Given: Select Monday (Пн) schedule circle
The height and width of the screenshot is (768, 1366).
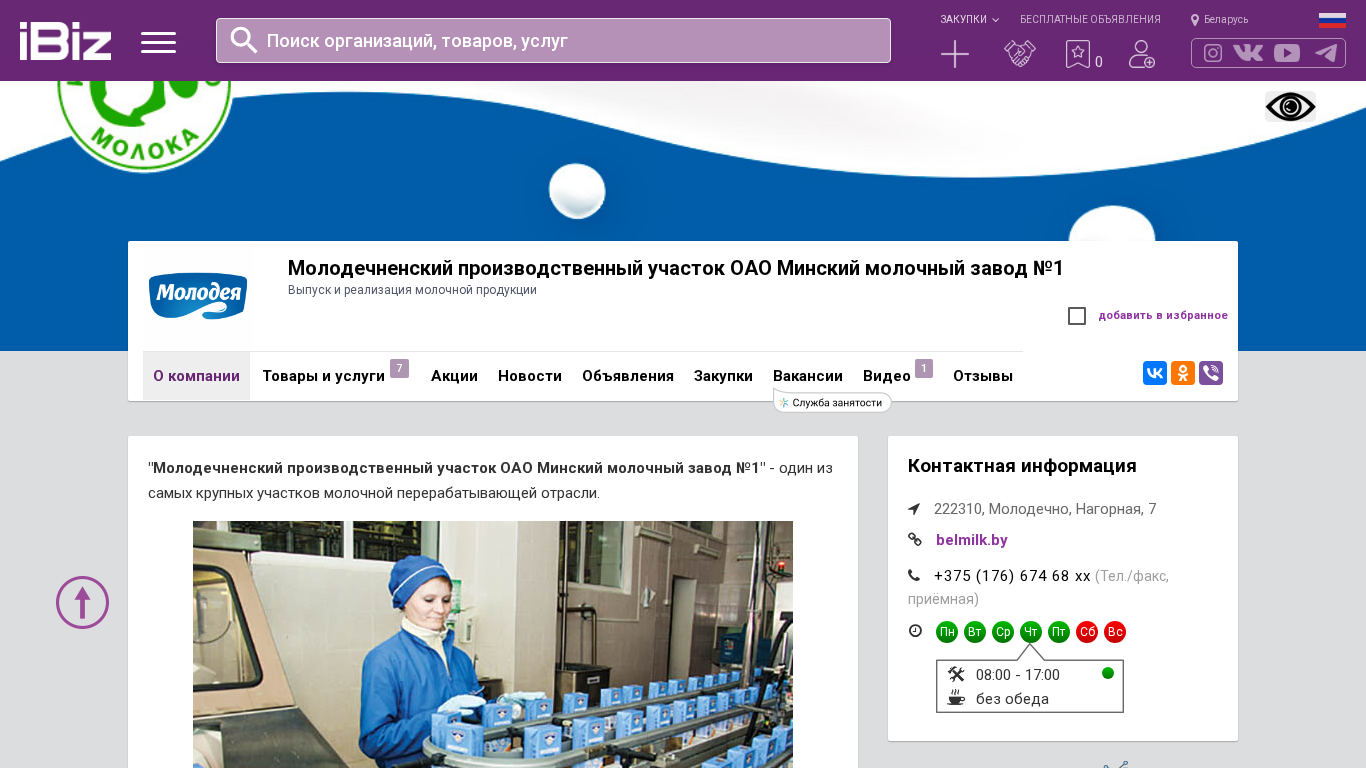Looking at the screenshot, I should [x=947, y=632].
